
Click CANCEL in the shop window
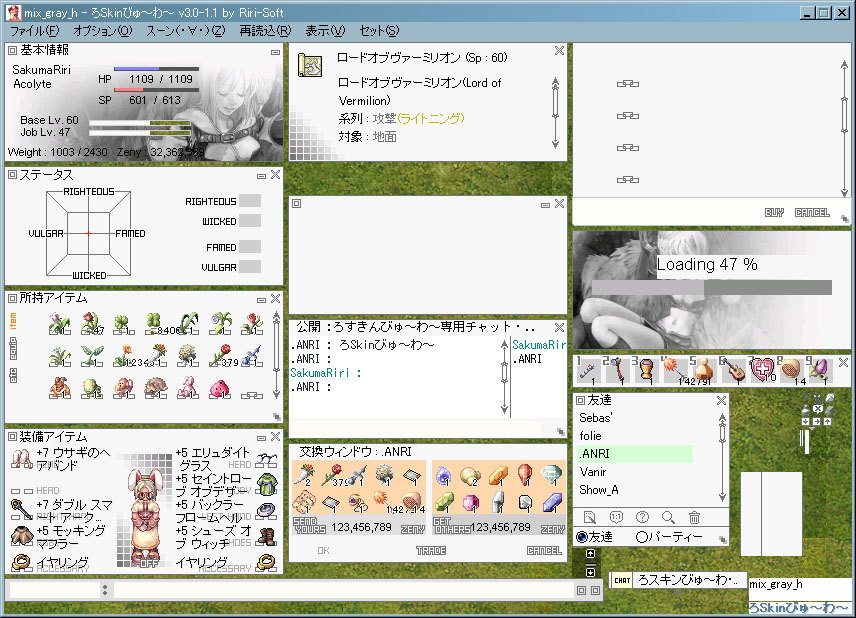[812, 212]
